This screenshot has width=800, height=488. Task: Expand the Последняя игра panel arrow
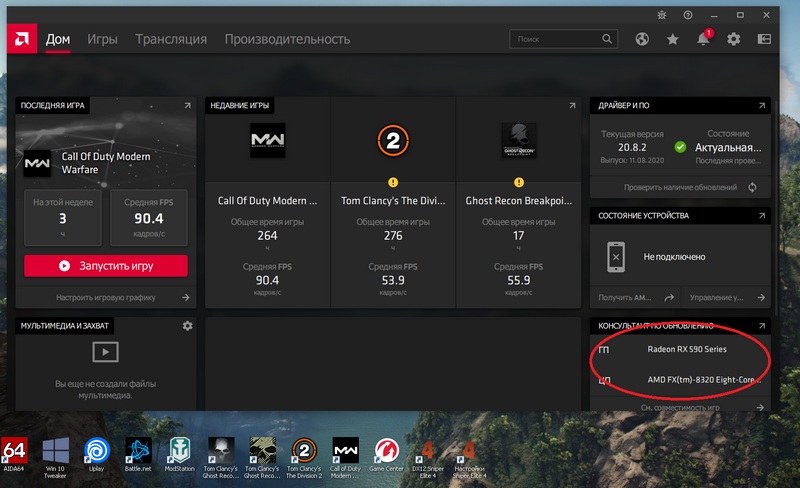tap(187, 106)
